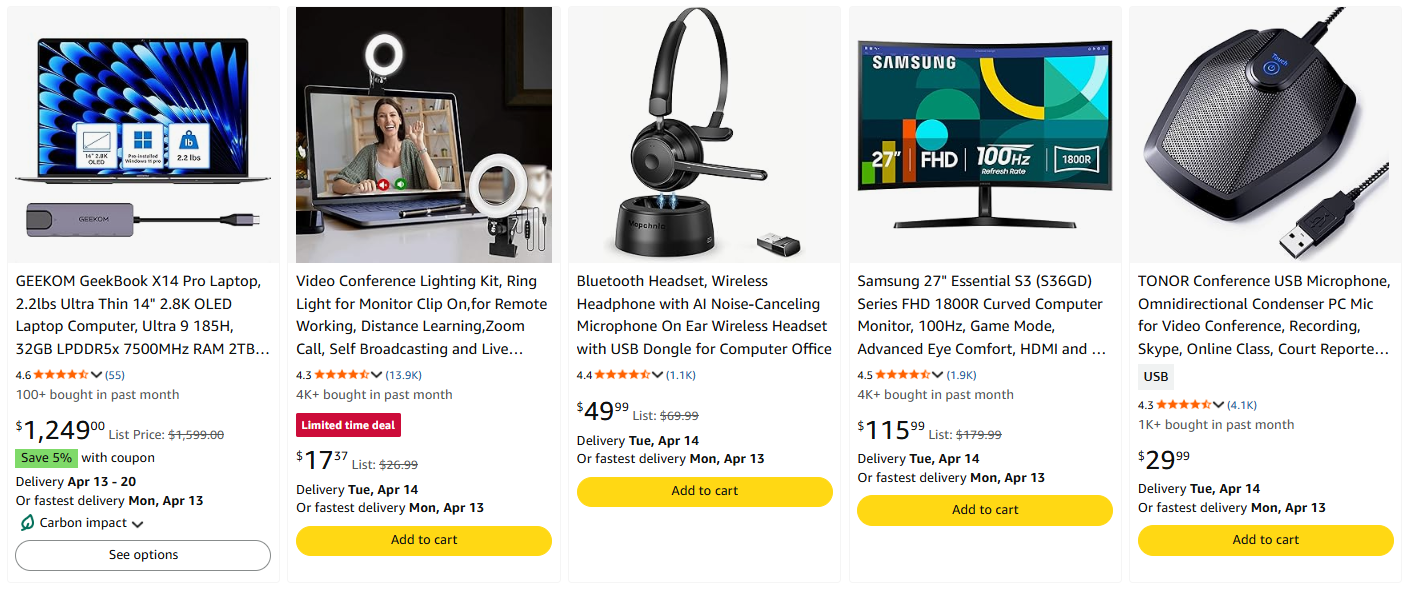1406x591 pixels.
Task: Click the Carbon impact leaf icon
Action: tap(25, 522)
